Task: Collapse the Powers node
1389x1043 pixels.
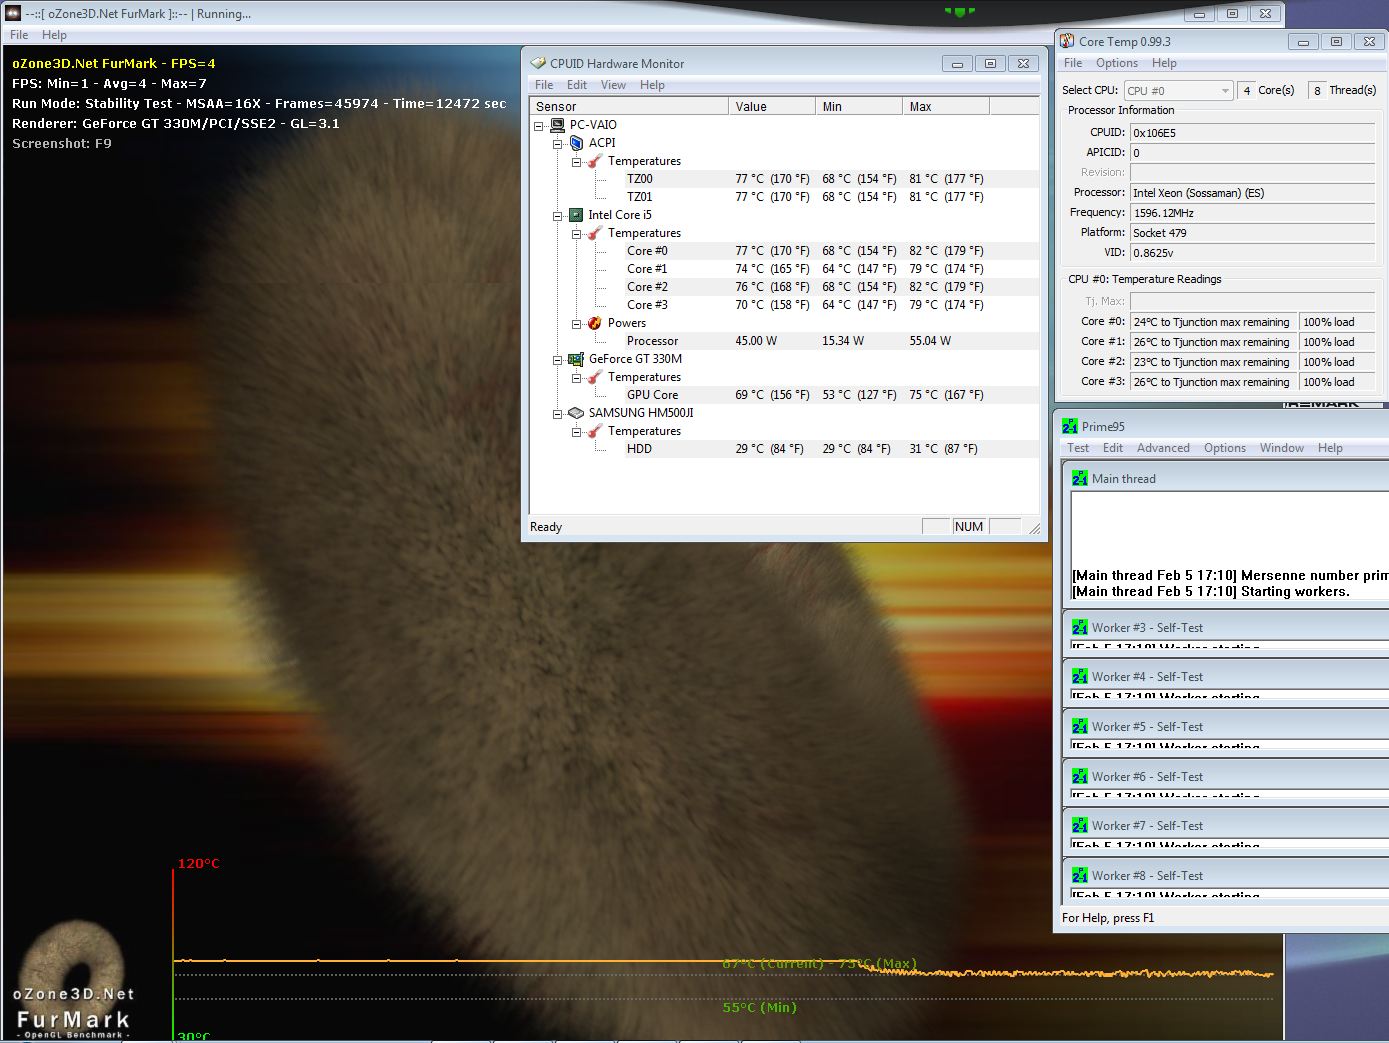Action: 577,324
